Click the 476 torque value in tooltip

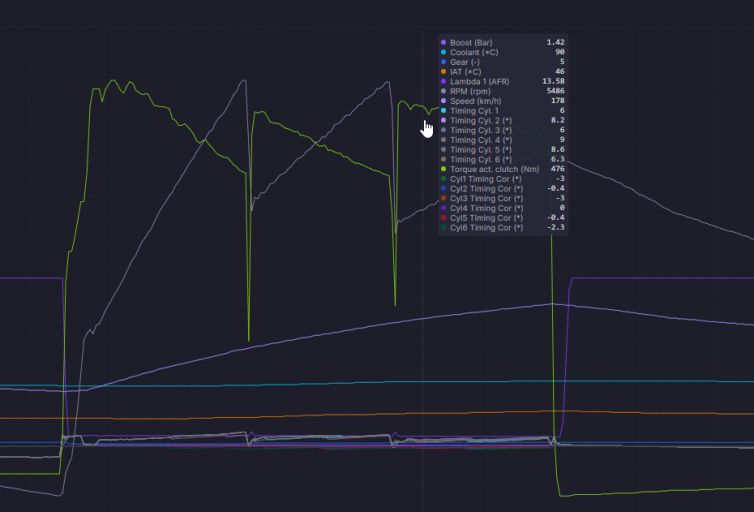click(x=558, y=169)
